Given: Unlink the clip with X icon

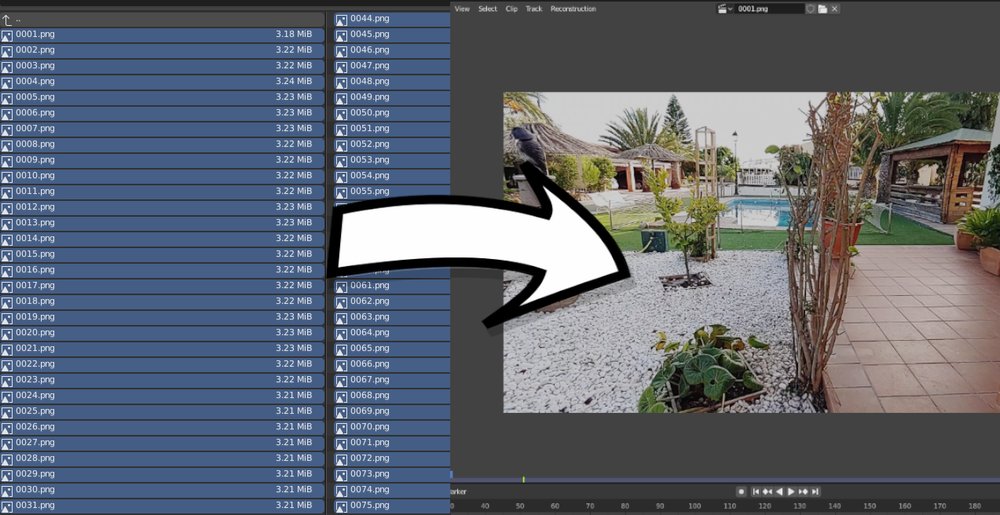Looking at the screenshot, I should 835,9.
